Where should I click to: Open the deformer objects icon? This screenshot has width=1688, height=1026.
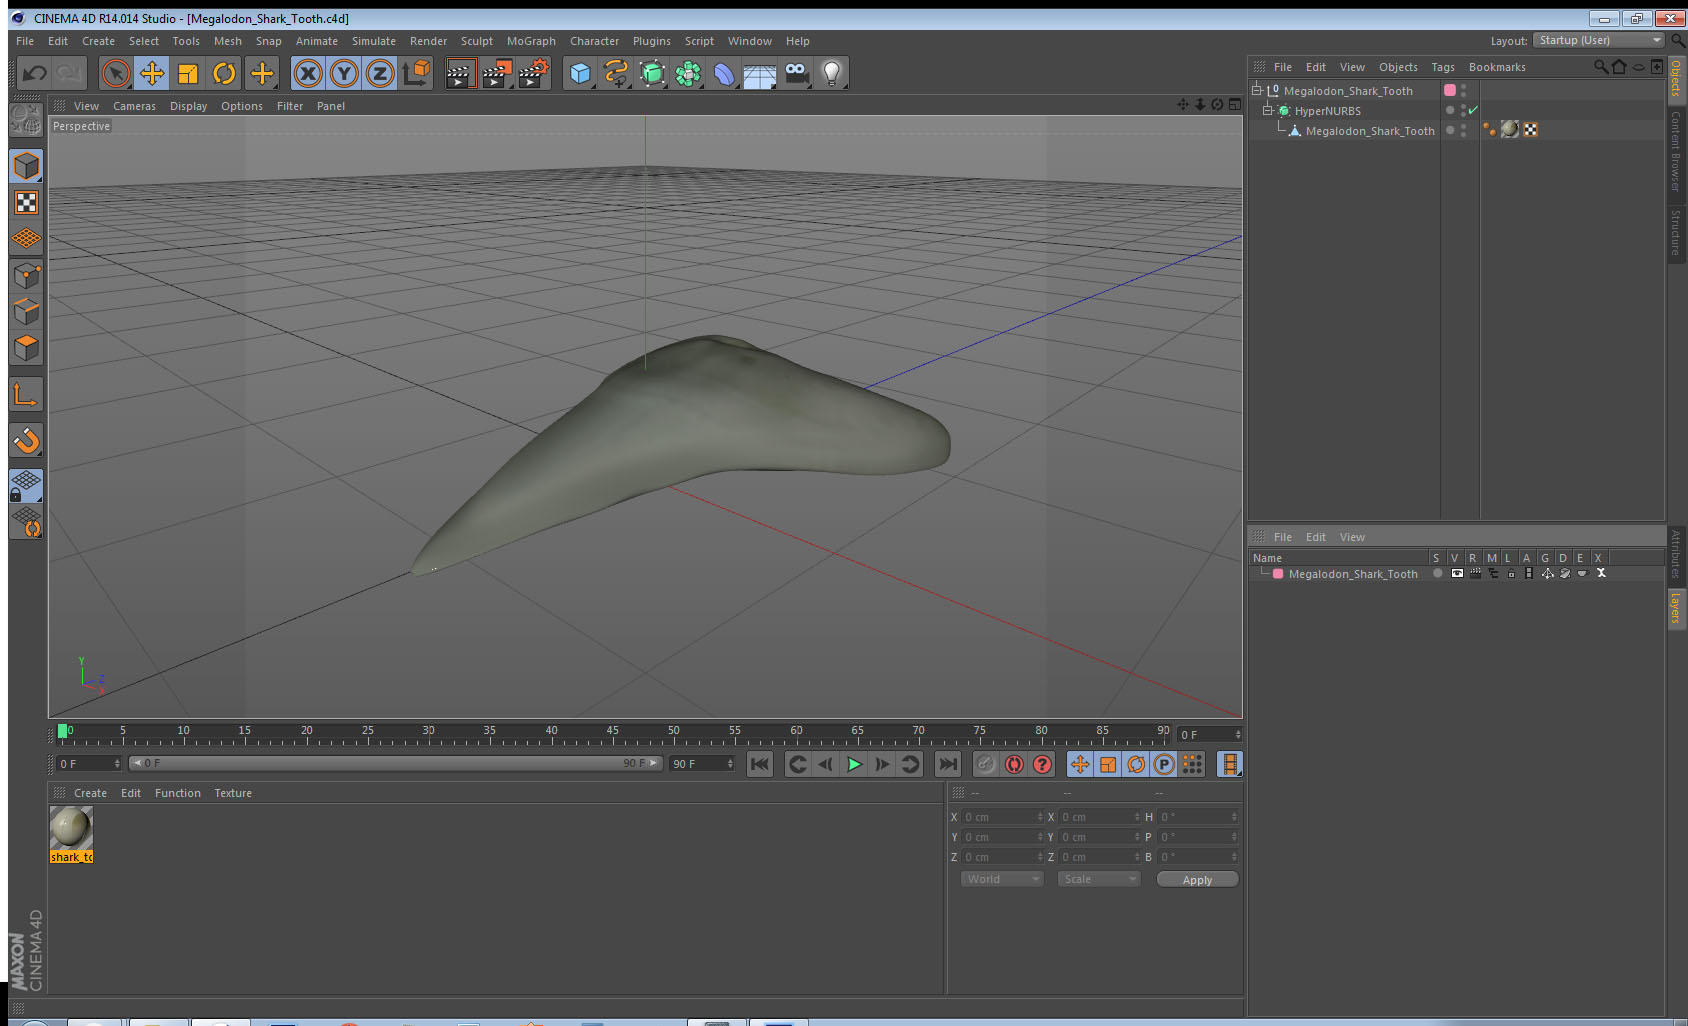[724, 73]
